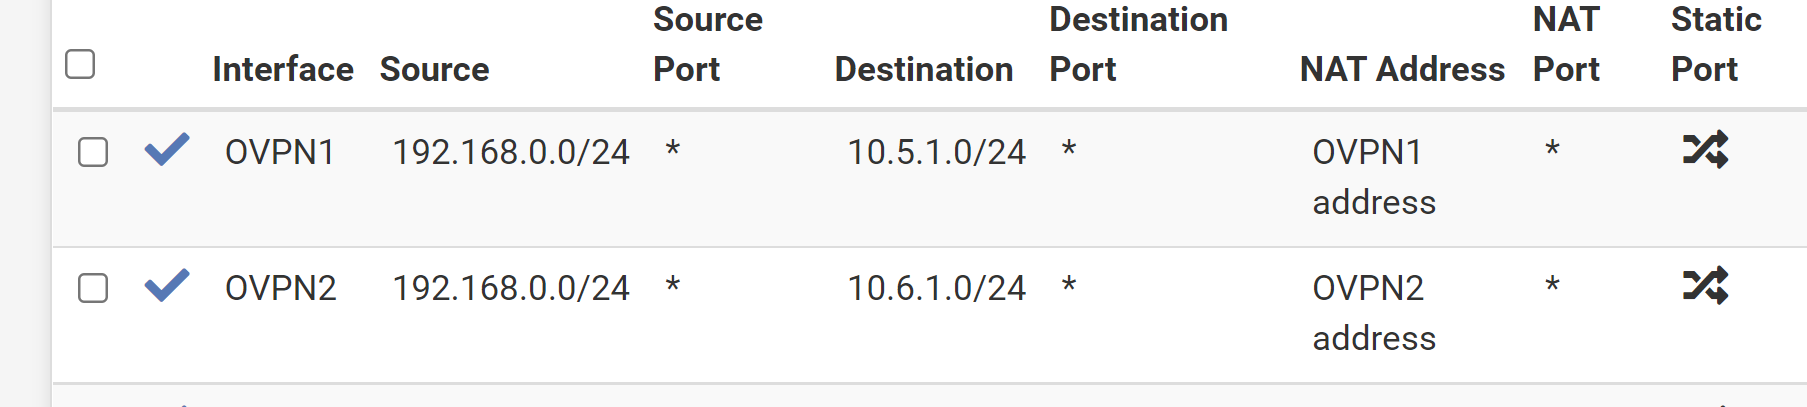The width and height of the screenshot is (1807, 407).
Task: Click destination 10.5.1.0/24 in OVPN1 row
Action: tap(937, 152)
